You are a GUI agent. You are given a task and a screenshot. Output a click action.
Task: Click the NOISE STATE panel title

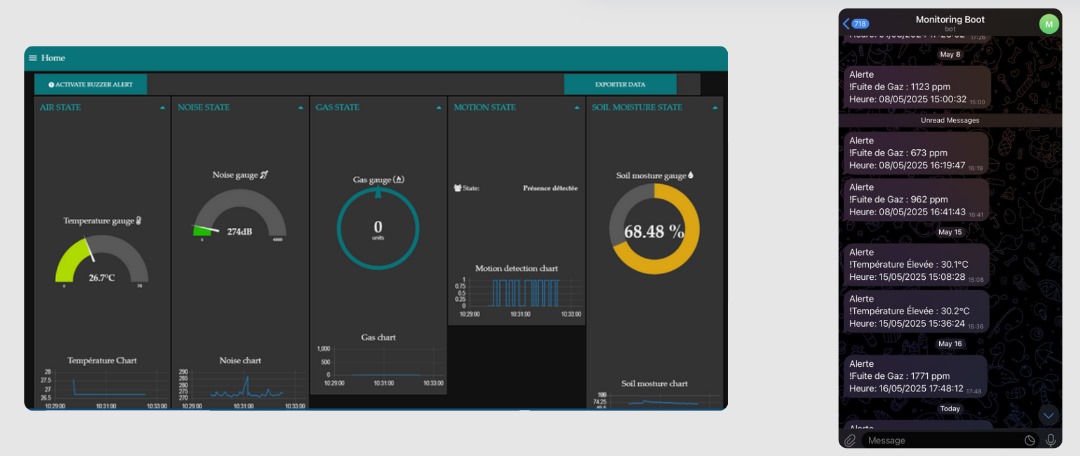coord(203,107)
